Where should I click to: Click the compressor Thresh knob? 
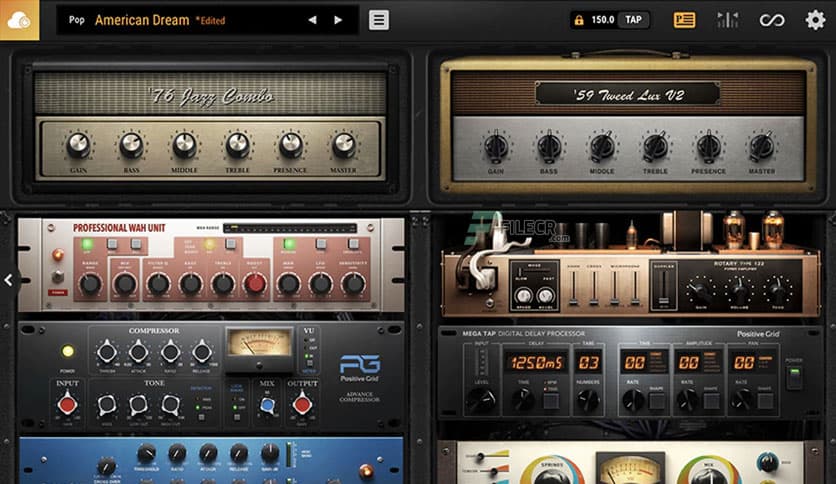pos(107,352)
